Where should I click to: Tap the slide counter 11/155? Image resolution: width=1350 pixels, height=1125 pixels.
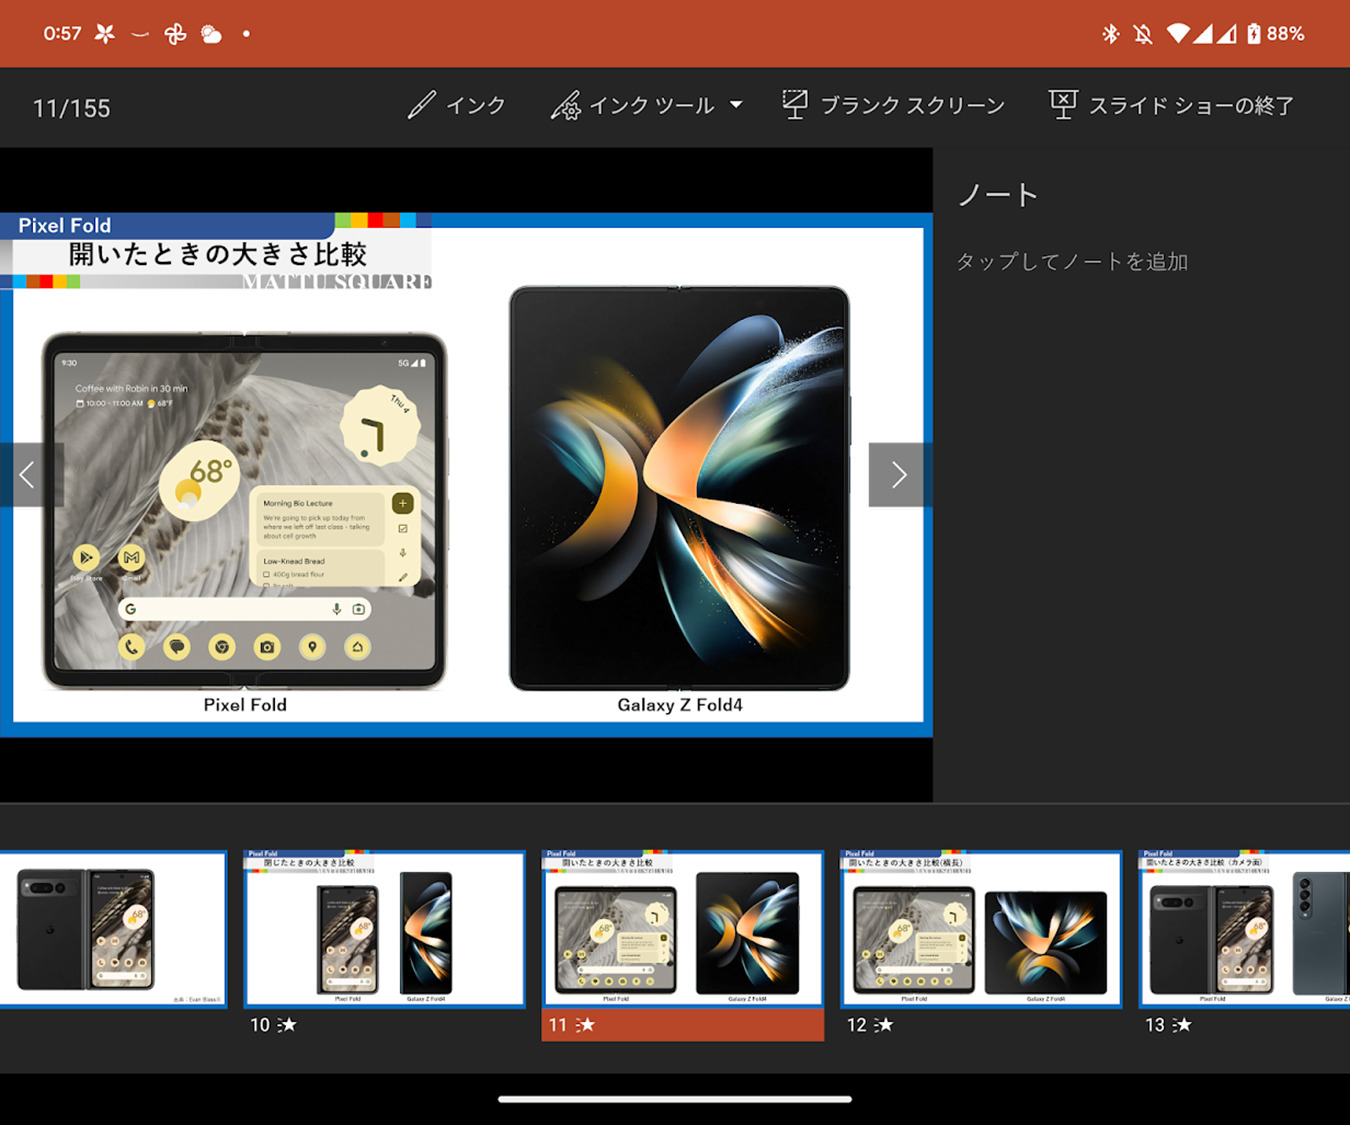71,108
